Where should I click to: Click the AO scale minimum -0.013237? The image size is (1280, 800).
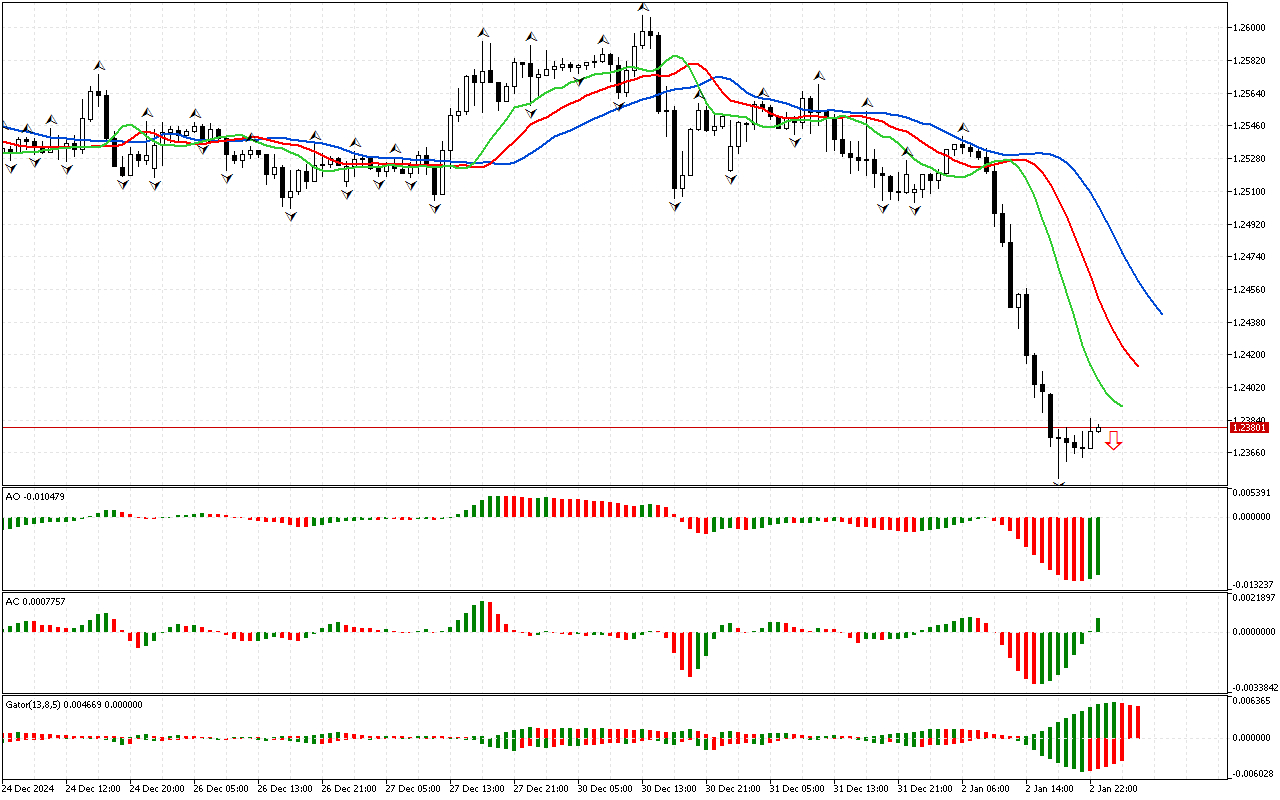(1251, 585)
